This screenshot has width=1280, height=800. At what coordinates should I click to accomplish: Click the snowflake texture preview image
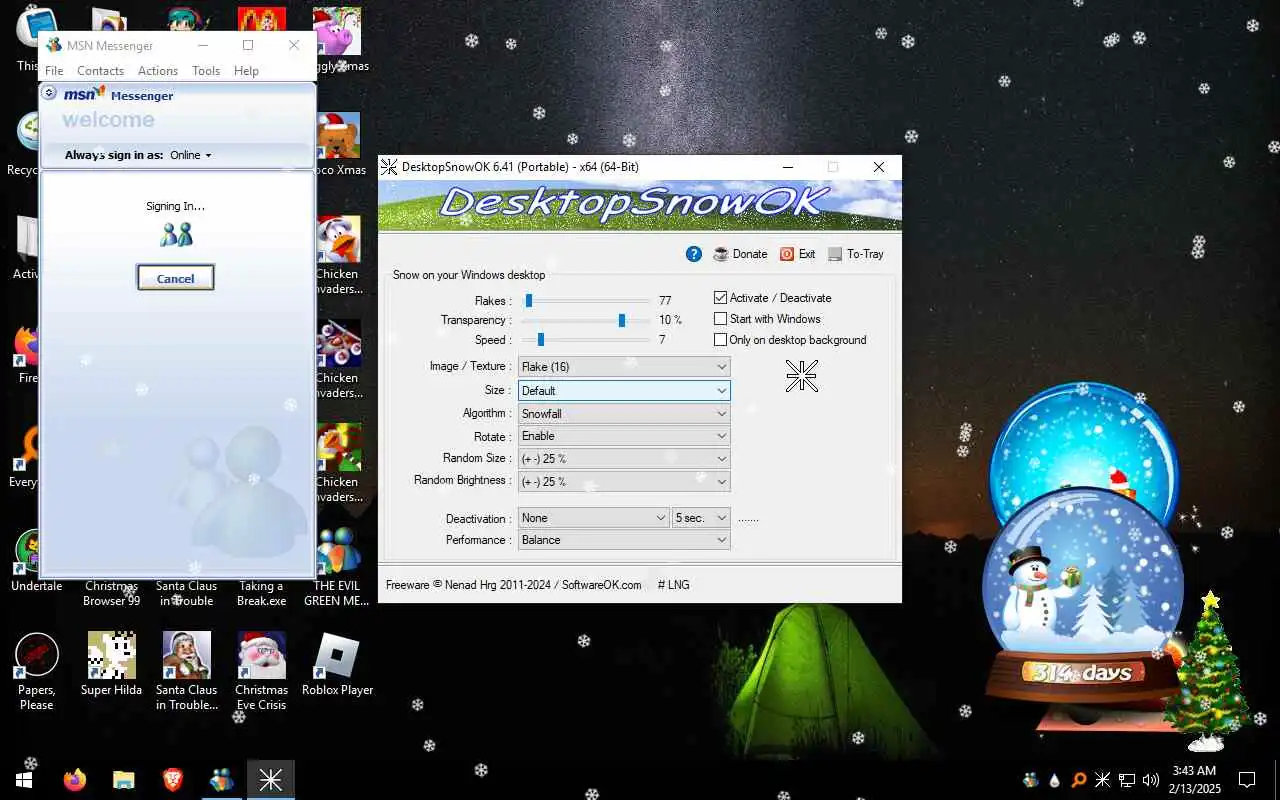pos(801,376)
